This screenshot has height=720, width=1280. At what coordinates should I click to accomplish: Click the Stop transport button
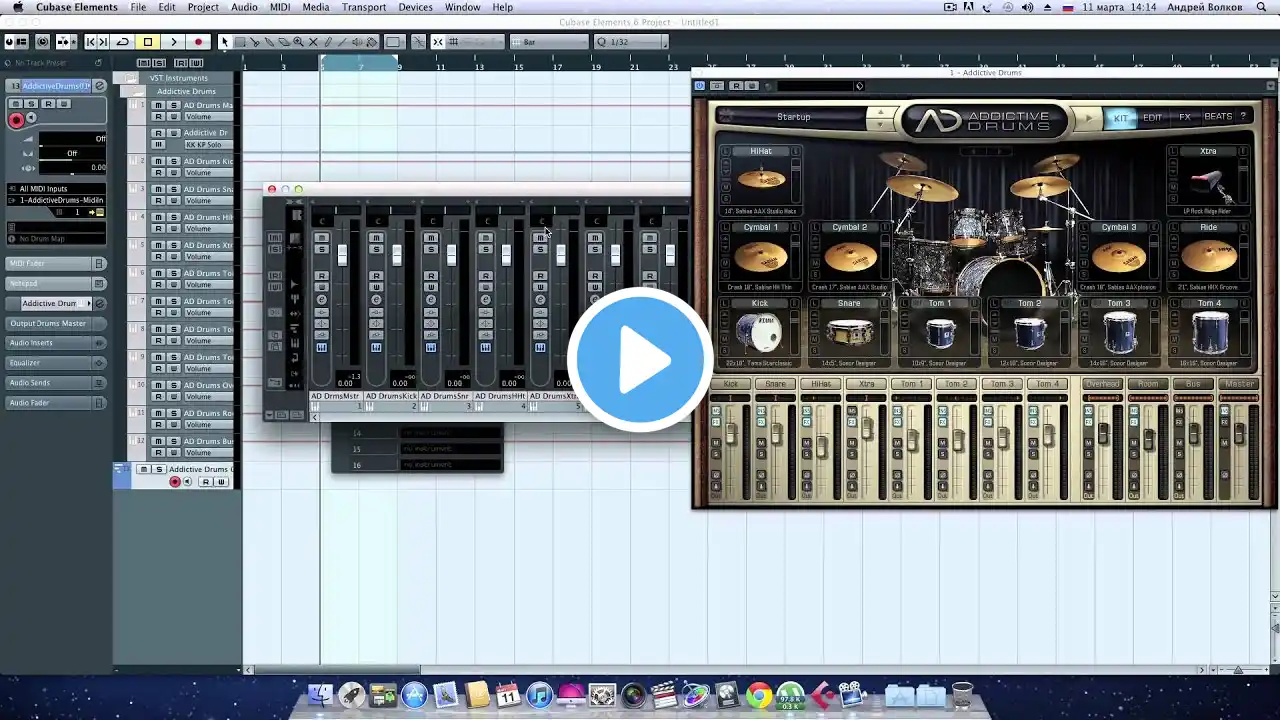148,42
